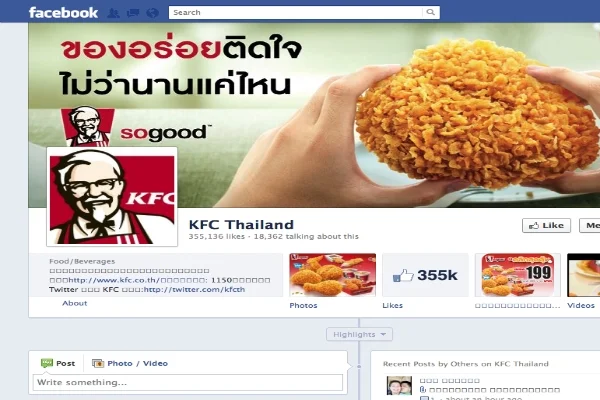The height and width of the screenshot is (400, 600).
Task: Open the notifications globe icon
Action: click(x=152, y=13)
